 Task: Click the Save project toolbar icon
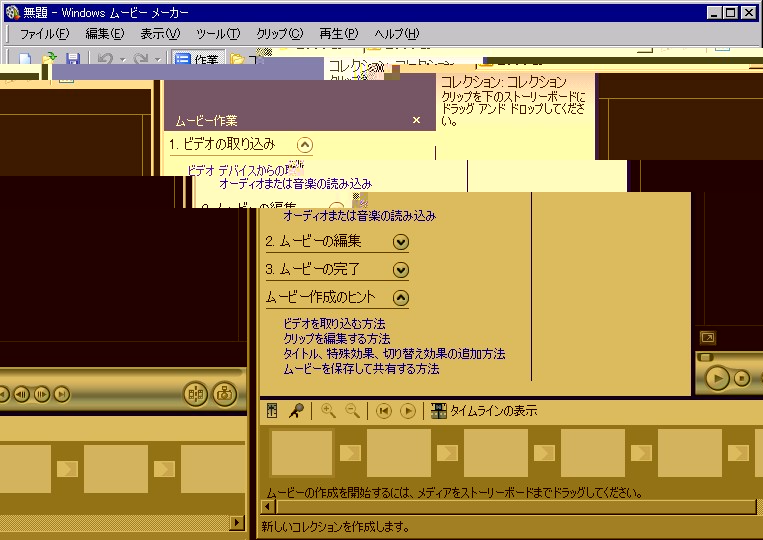pyautogui.click(x=72, y=60)
